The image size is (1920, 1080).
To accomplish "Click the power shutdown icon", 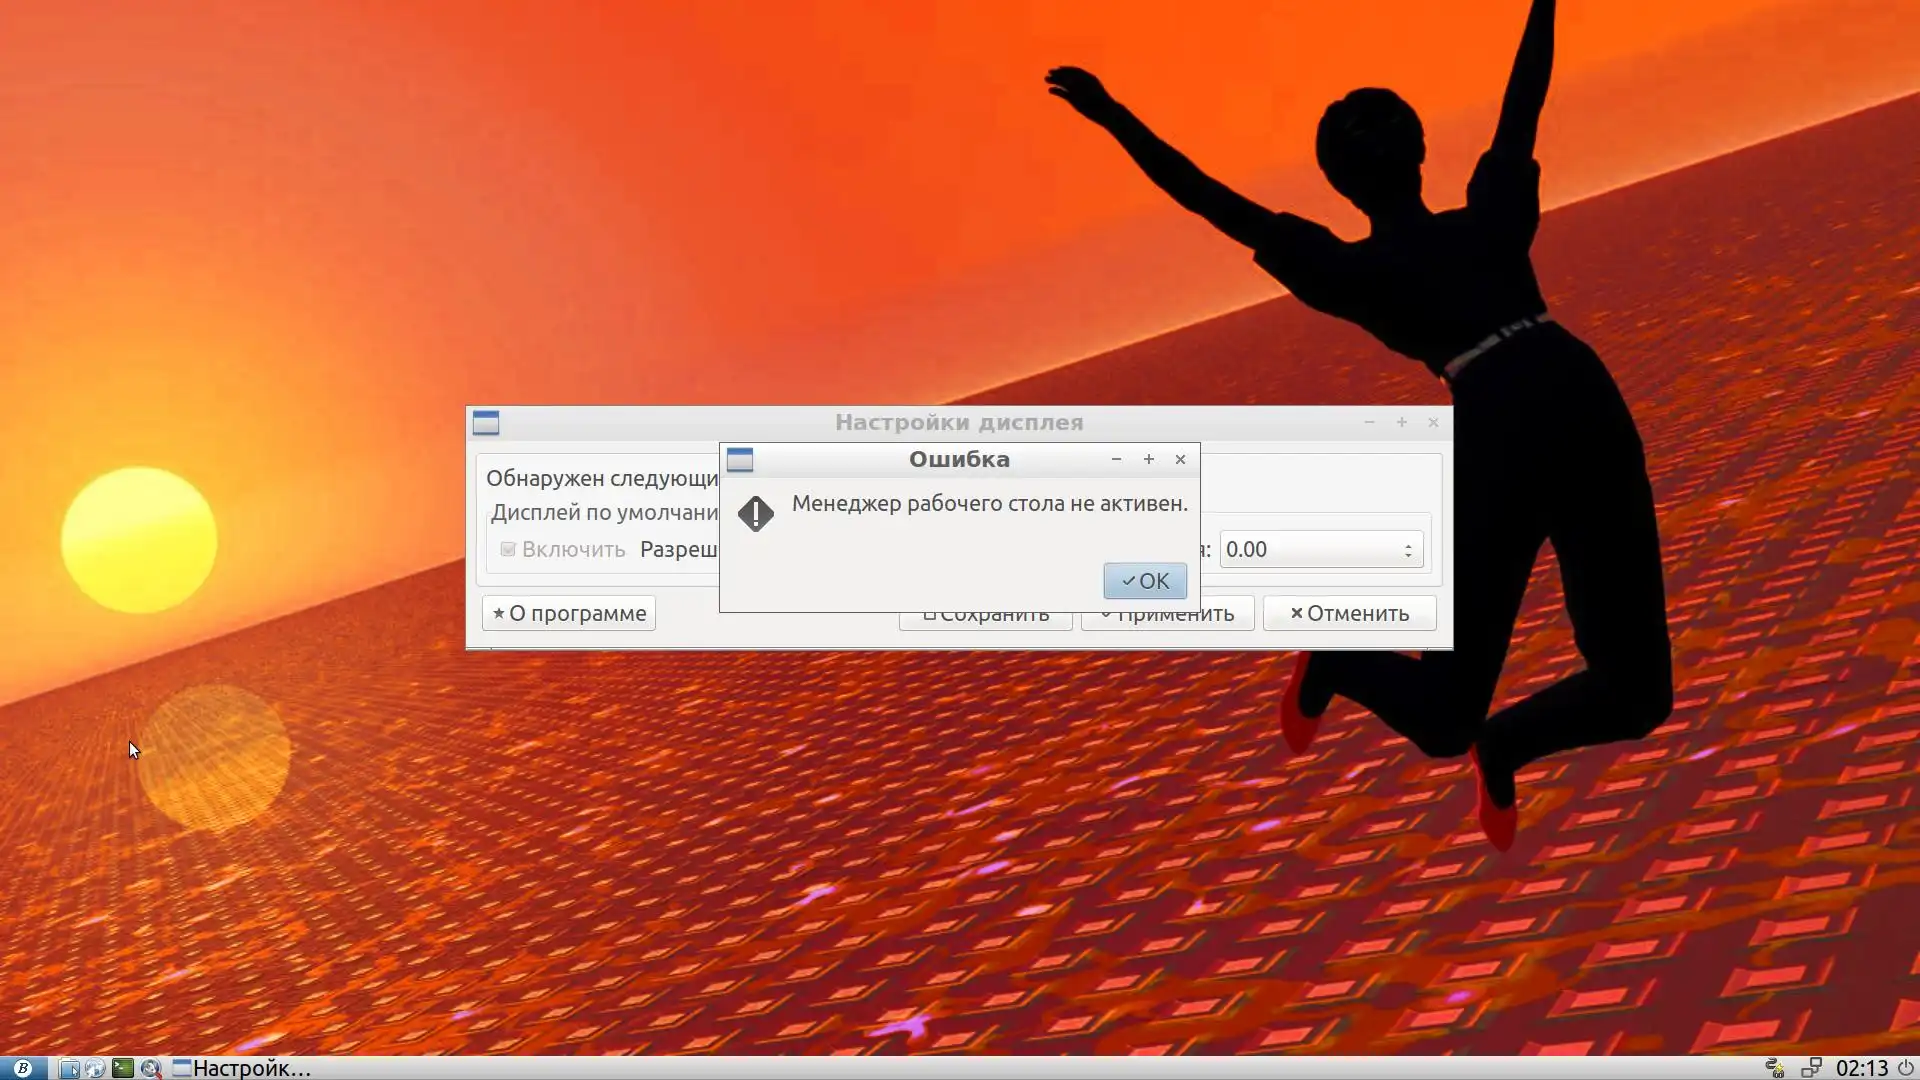I will (1906, 1068).
